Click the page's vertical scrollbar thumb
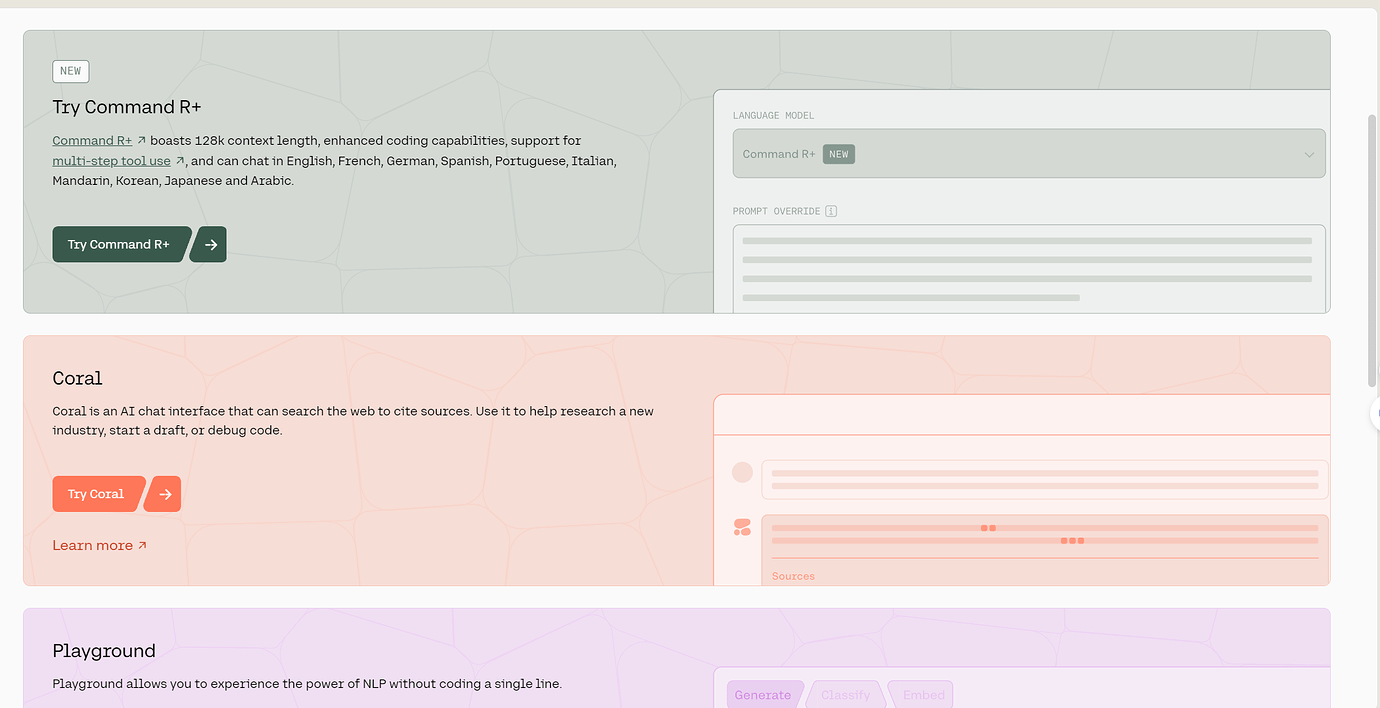This screenshot has height=708, width=1380. pos(1372,250)
